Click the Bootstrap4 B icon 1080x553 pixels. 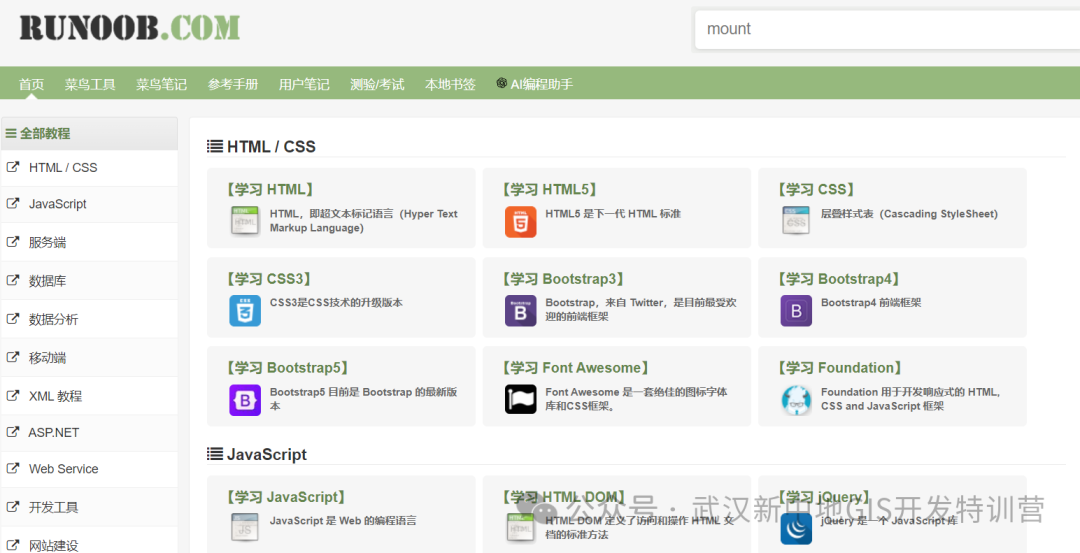click(796, 311)
